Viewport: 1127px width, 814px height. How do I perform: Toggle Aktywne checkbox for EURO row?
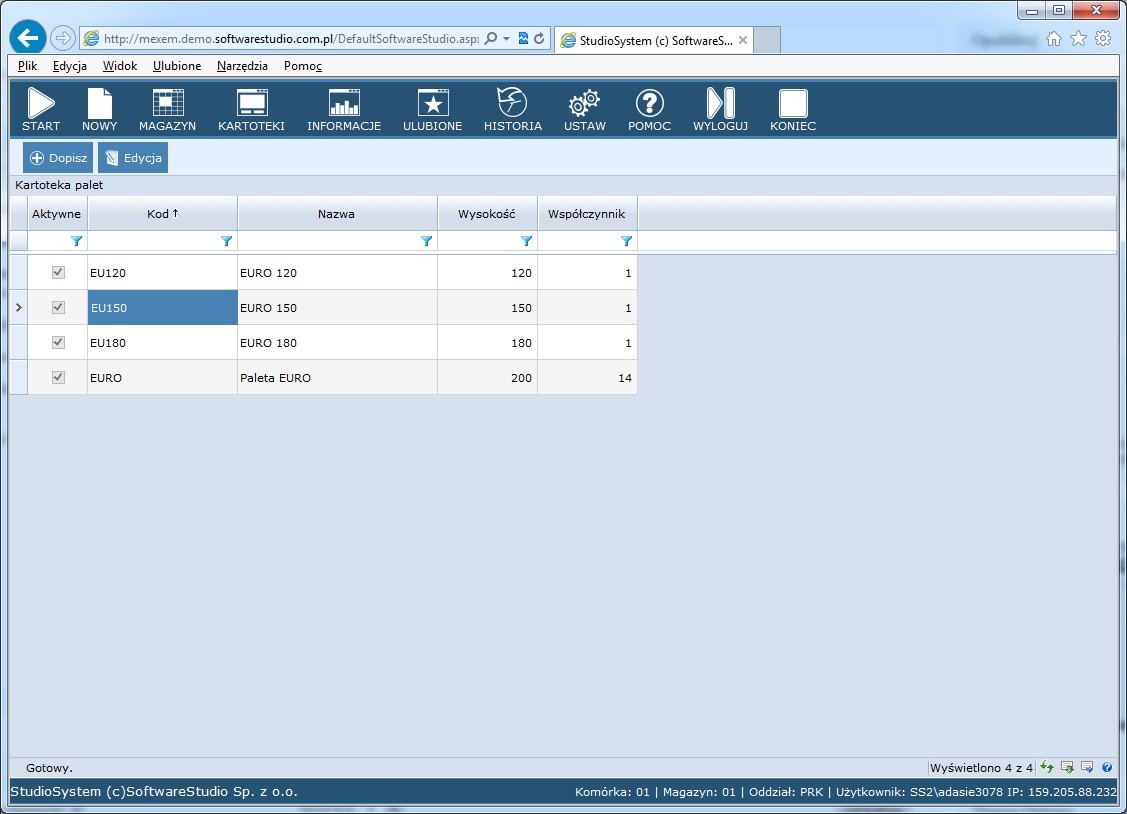point(58,377)
